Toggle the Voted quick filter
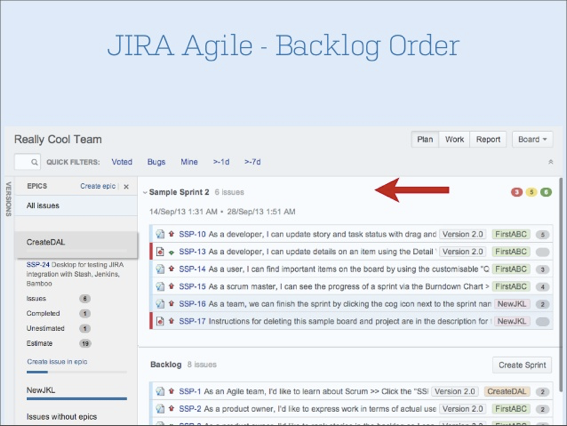Image resolution: width=567 pixels, height=426 pixels. (122, 162)
